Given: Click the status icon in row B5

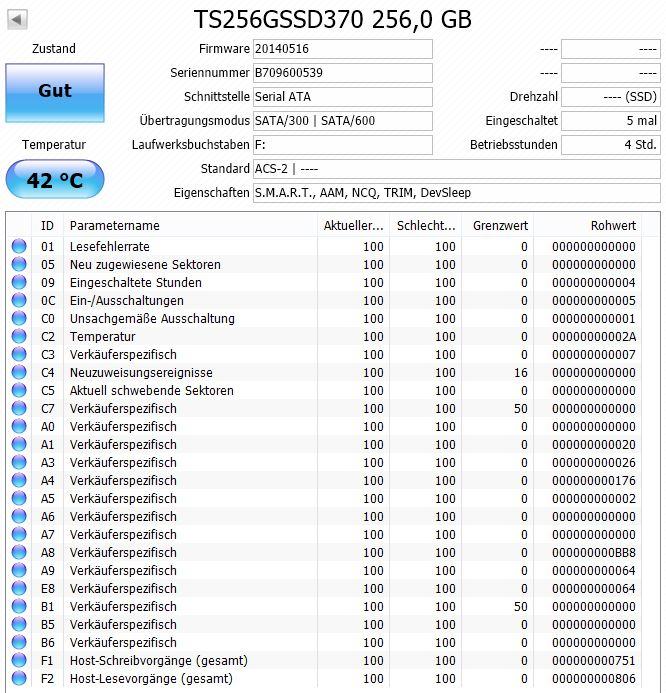Looking at the screenshot, I should pyautogui.click(x=19, y=624).
